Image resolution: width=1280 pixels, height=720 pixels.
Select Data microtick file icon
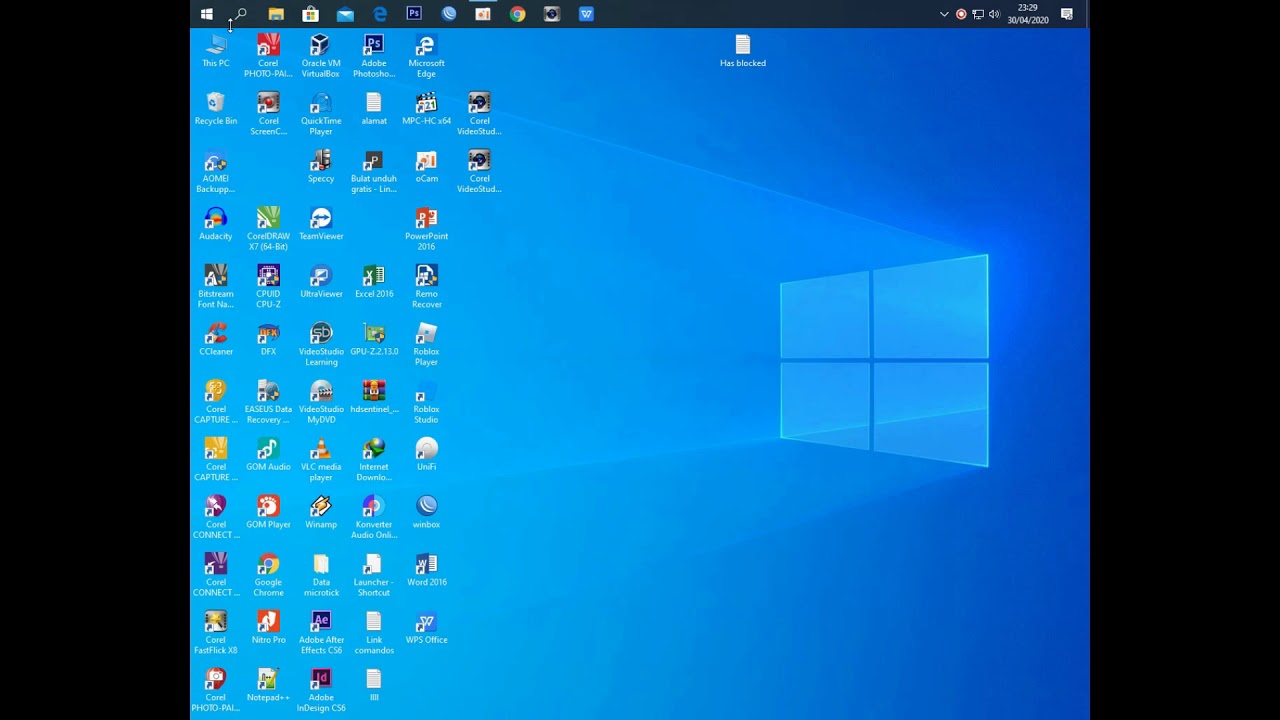tap(321, 575)
